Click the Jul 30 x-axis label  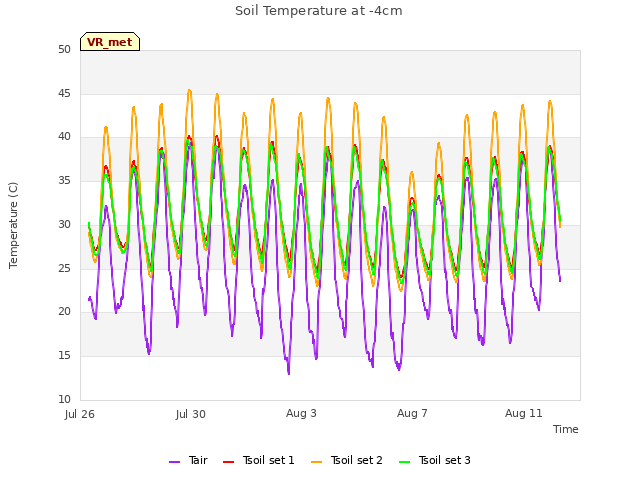191,414
